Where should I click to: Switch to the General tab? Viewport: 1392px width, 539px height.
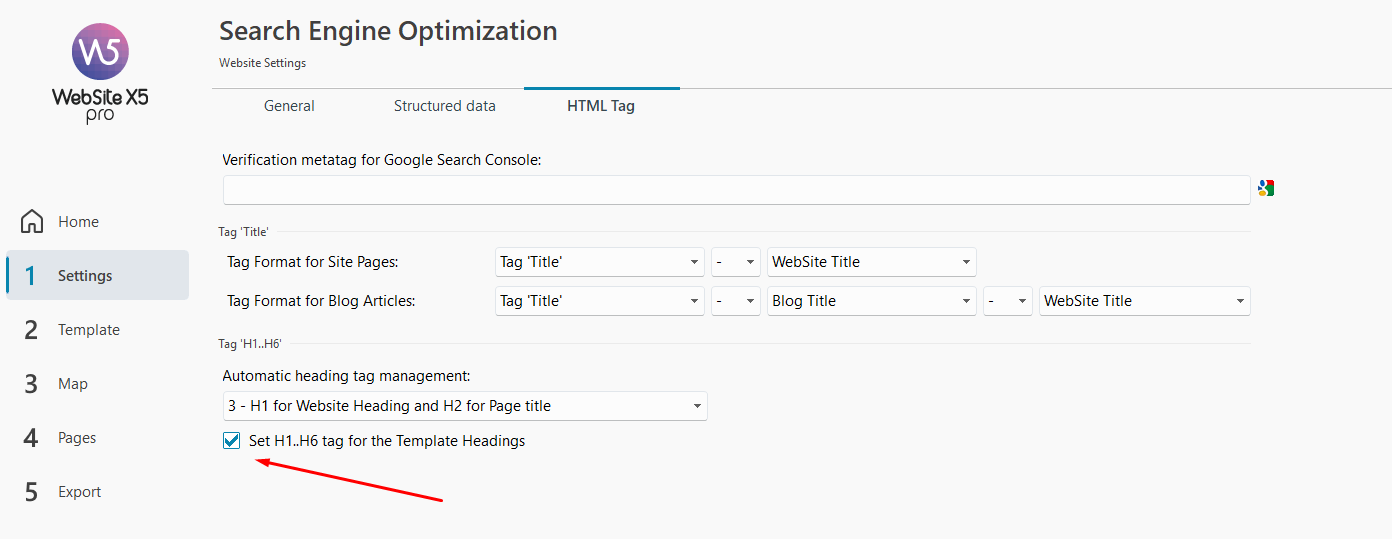pos(289,106)
